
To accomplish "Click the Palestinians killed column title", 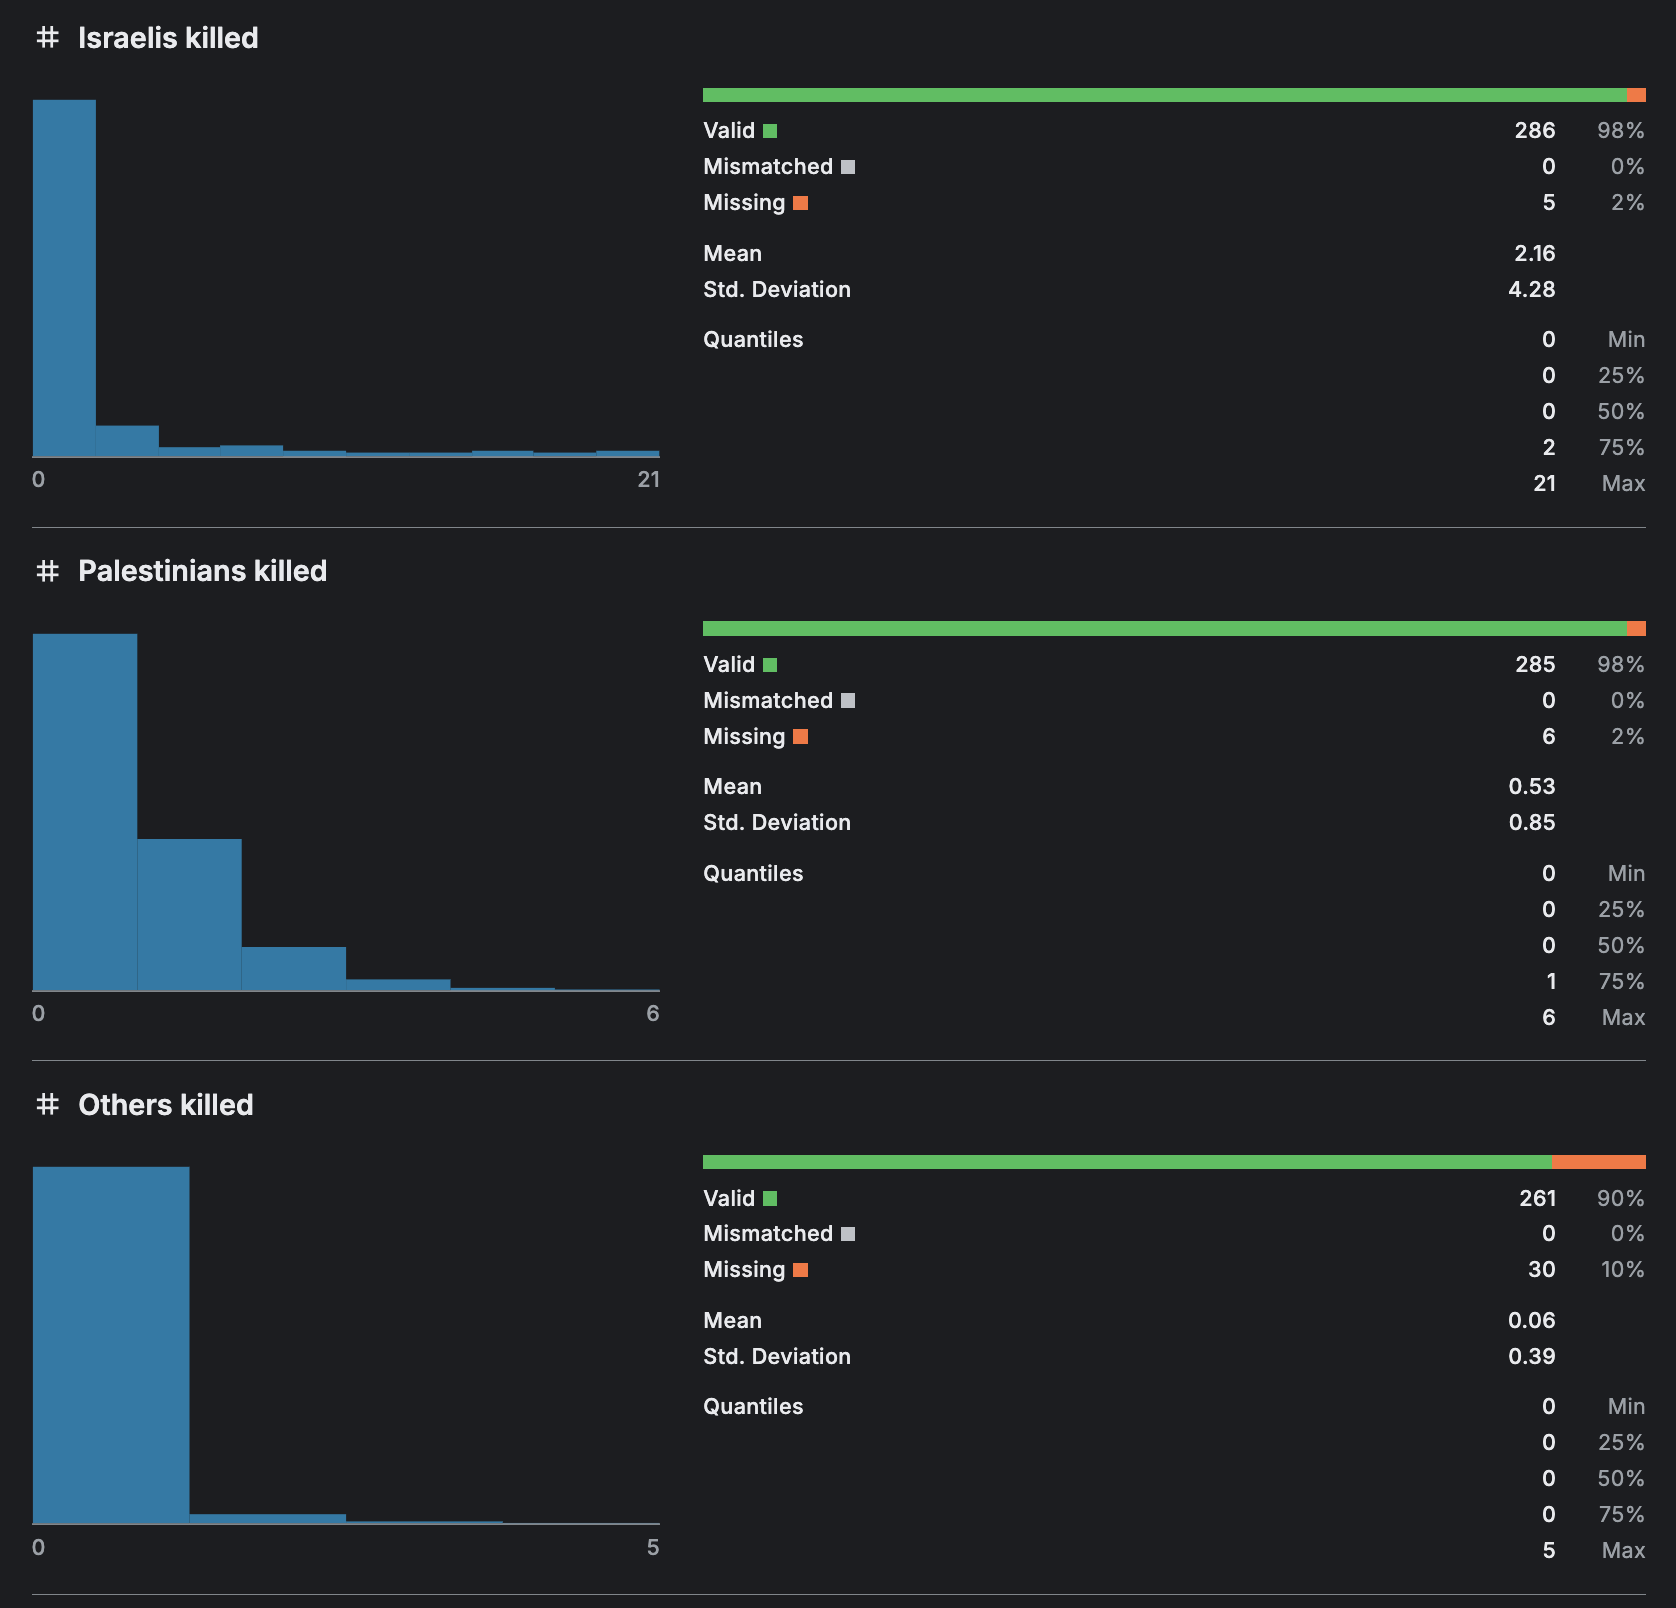I will [202, 571].
